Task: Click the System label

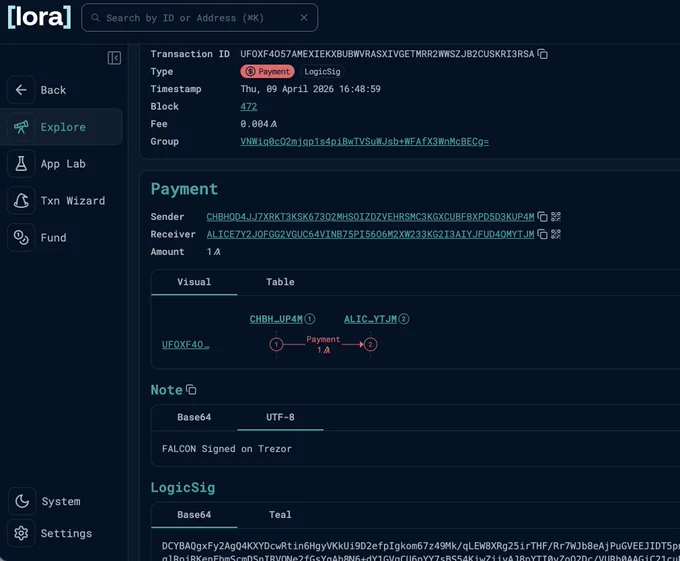Action: pos(61,502)
